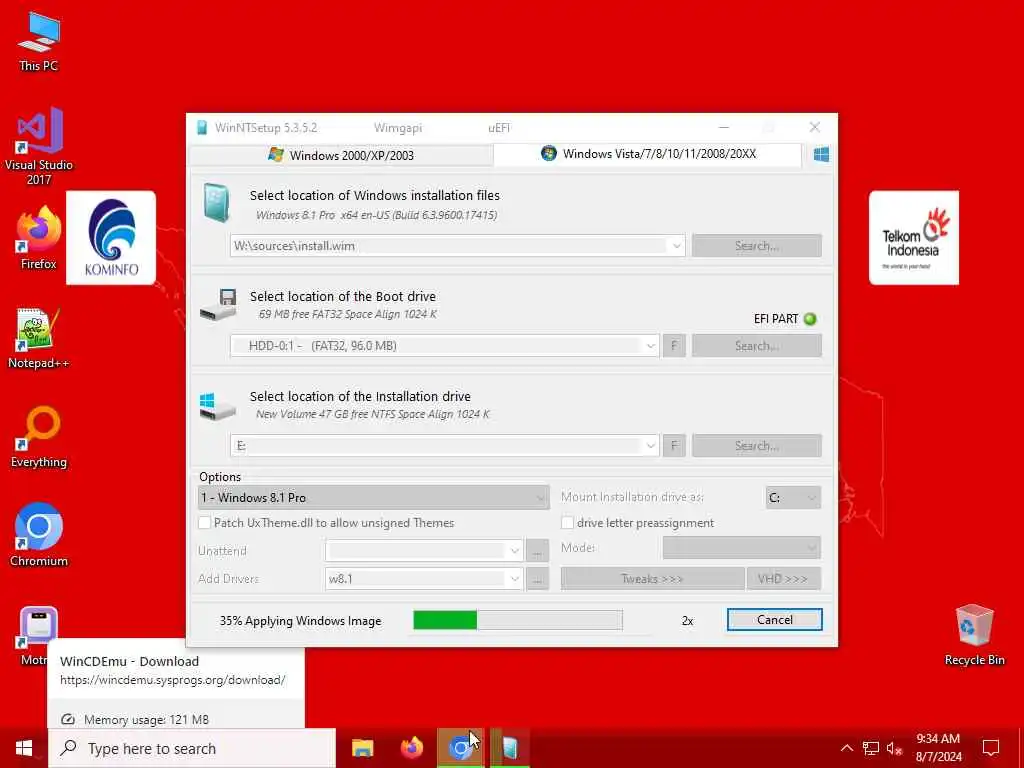Click the Wimgapi title bar label
The width and height of the screenshot is (1024, 768).
click(398, 128)
